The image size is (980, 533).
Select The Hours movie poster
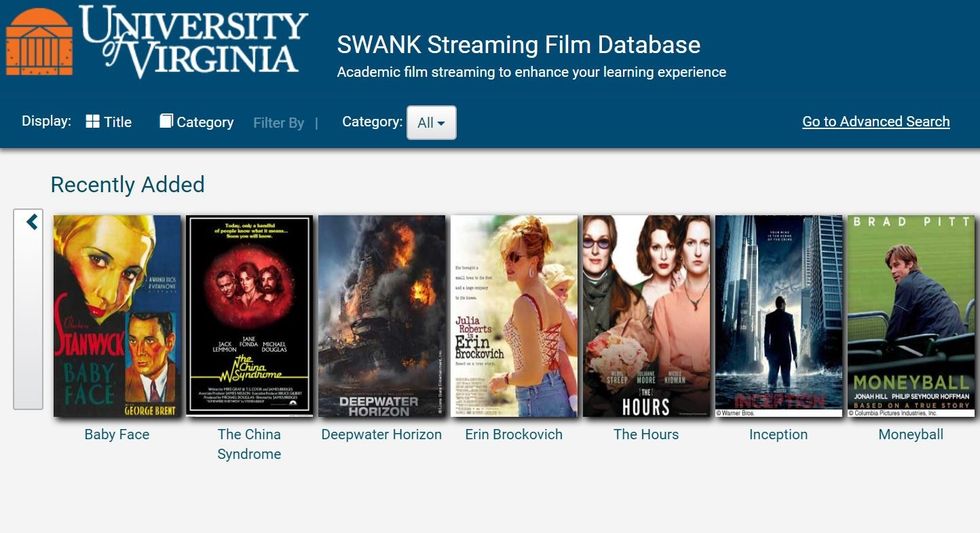pos(646,316)
